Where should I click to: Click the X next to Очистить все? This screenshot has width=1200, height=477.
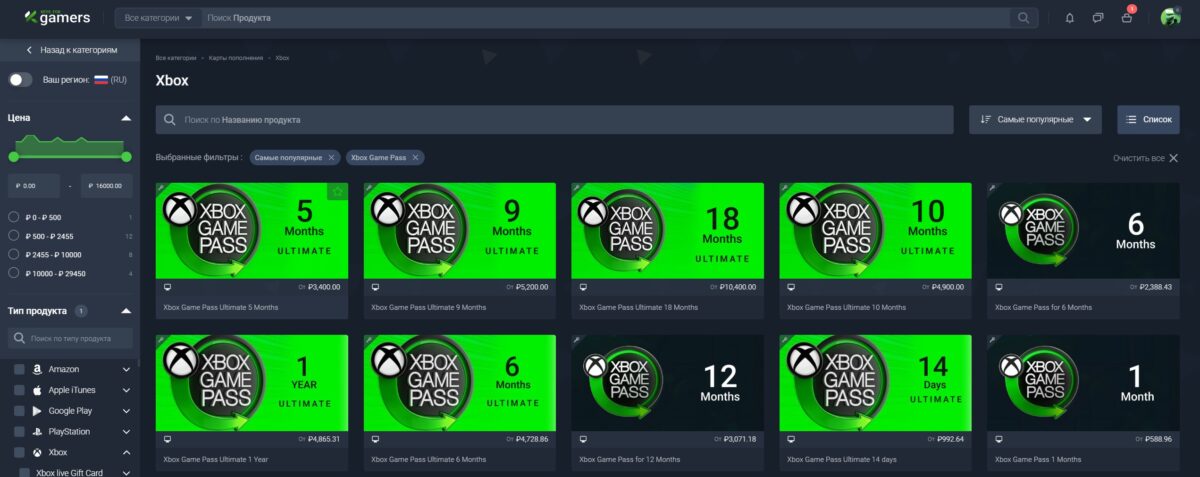pyautogui.click(x=1174, y=158)
